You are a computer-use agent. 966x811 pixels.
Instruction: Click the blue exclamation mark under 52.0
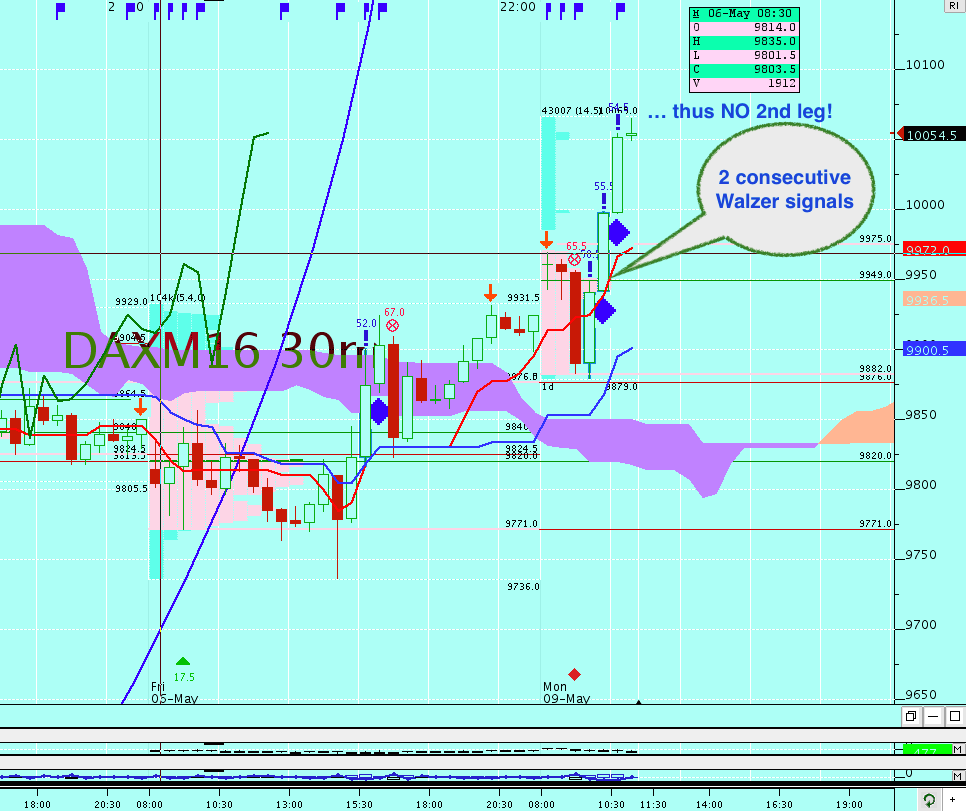tap(366, 338)
